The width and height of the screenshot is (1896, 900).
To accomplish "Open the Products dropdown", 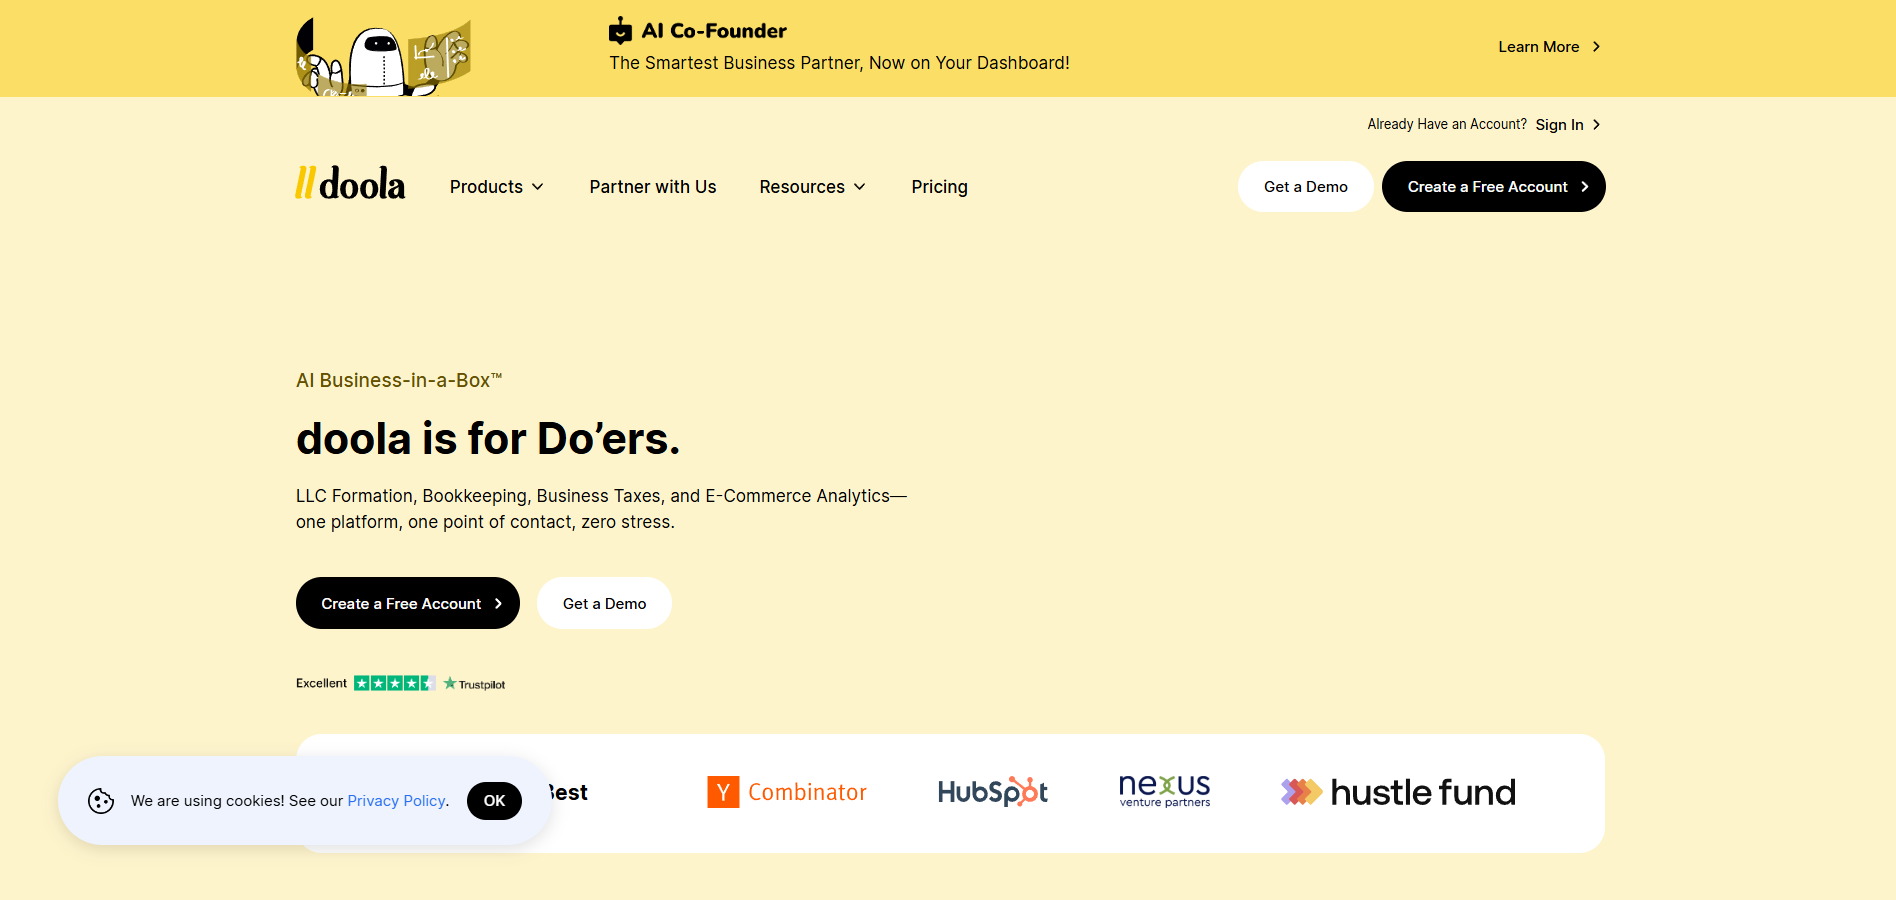I will point(496,186).
